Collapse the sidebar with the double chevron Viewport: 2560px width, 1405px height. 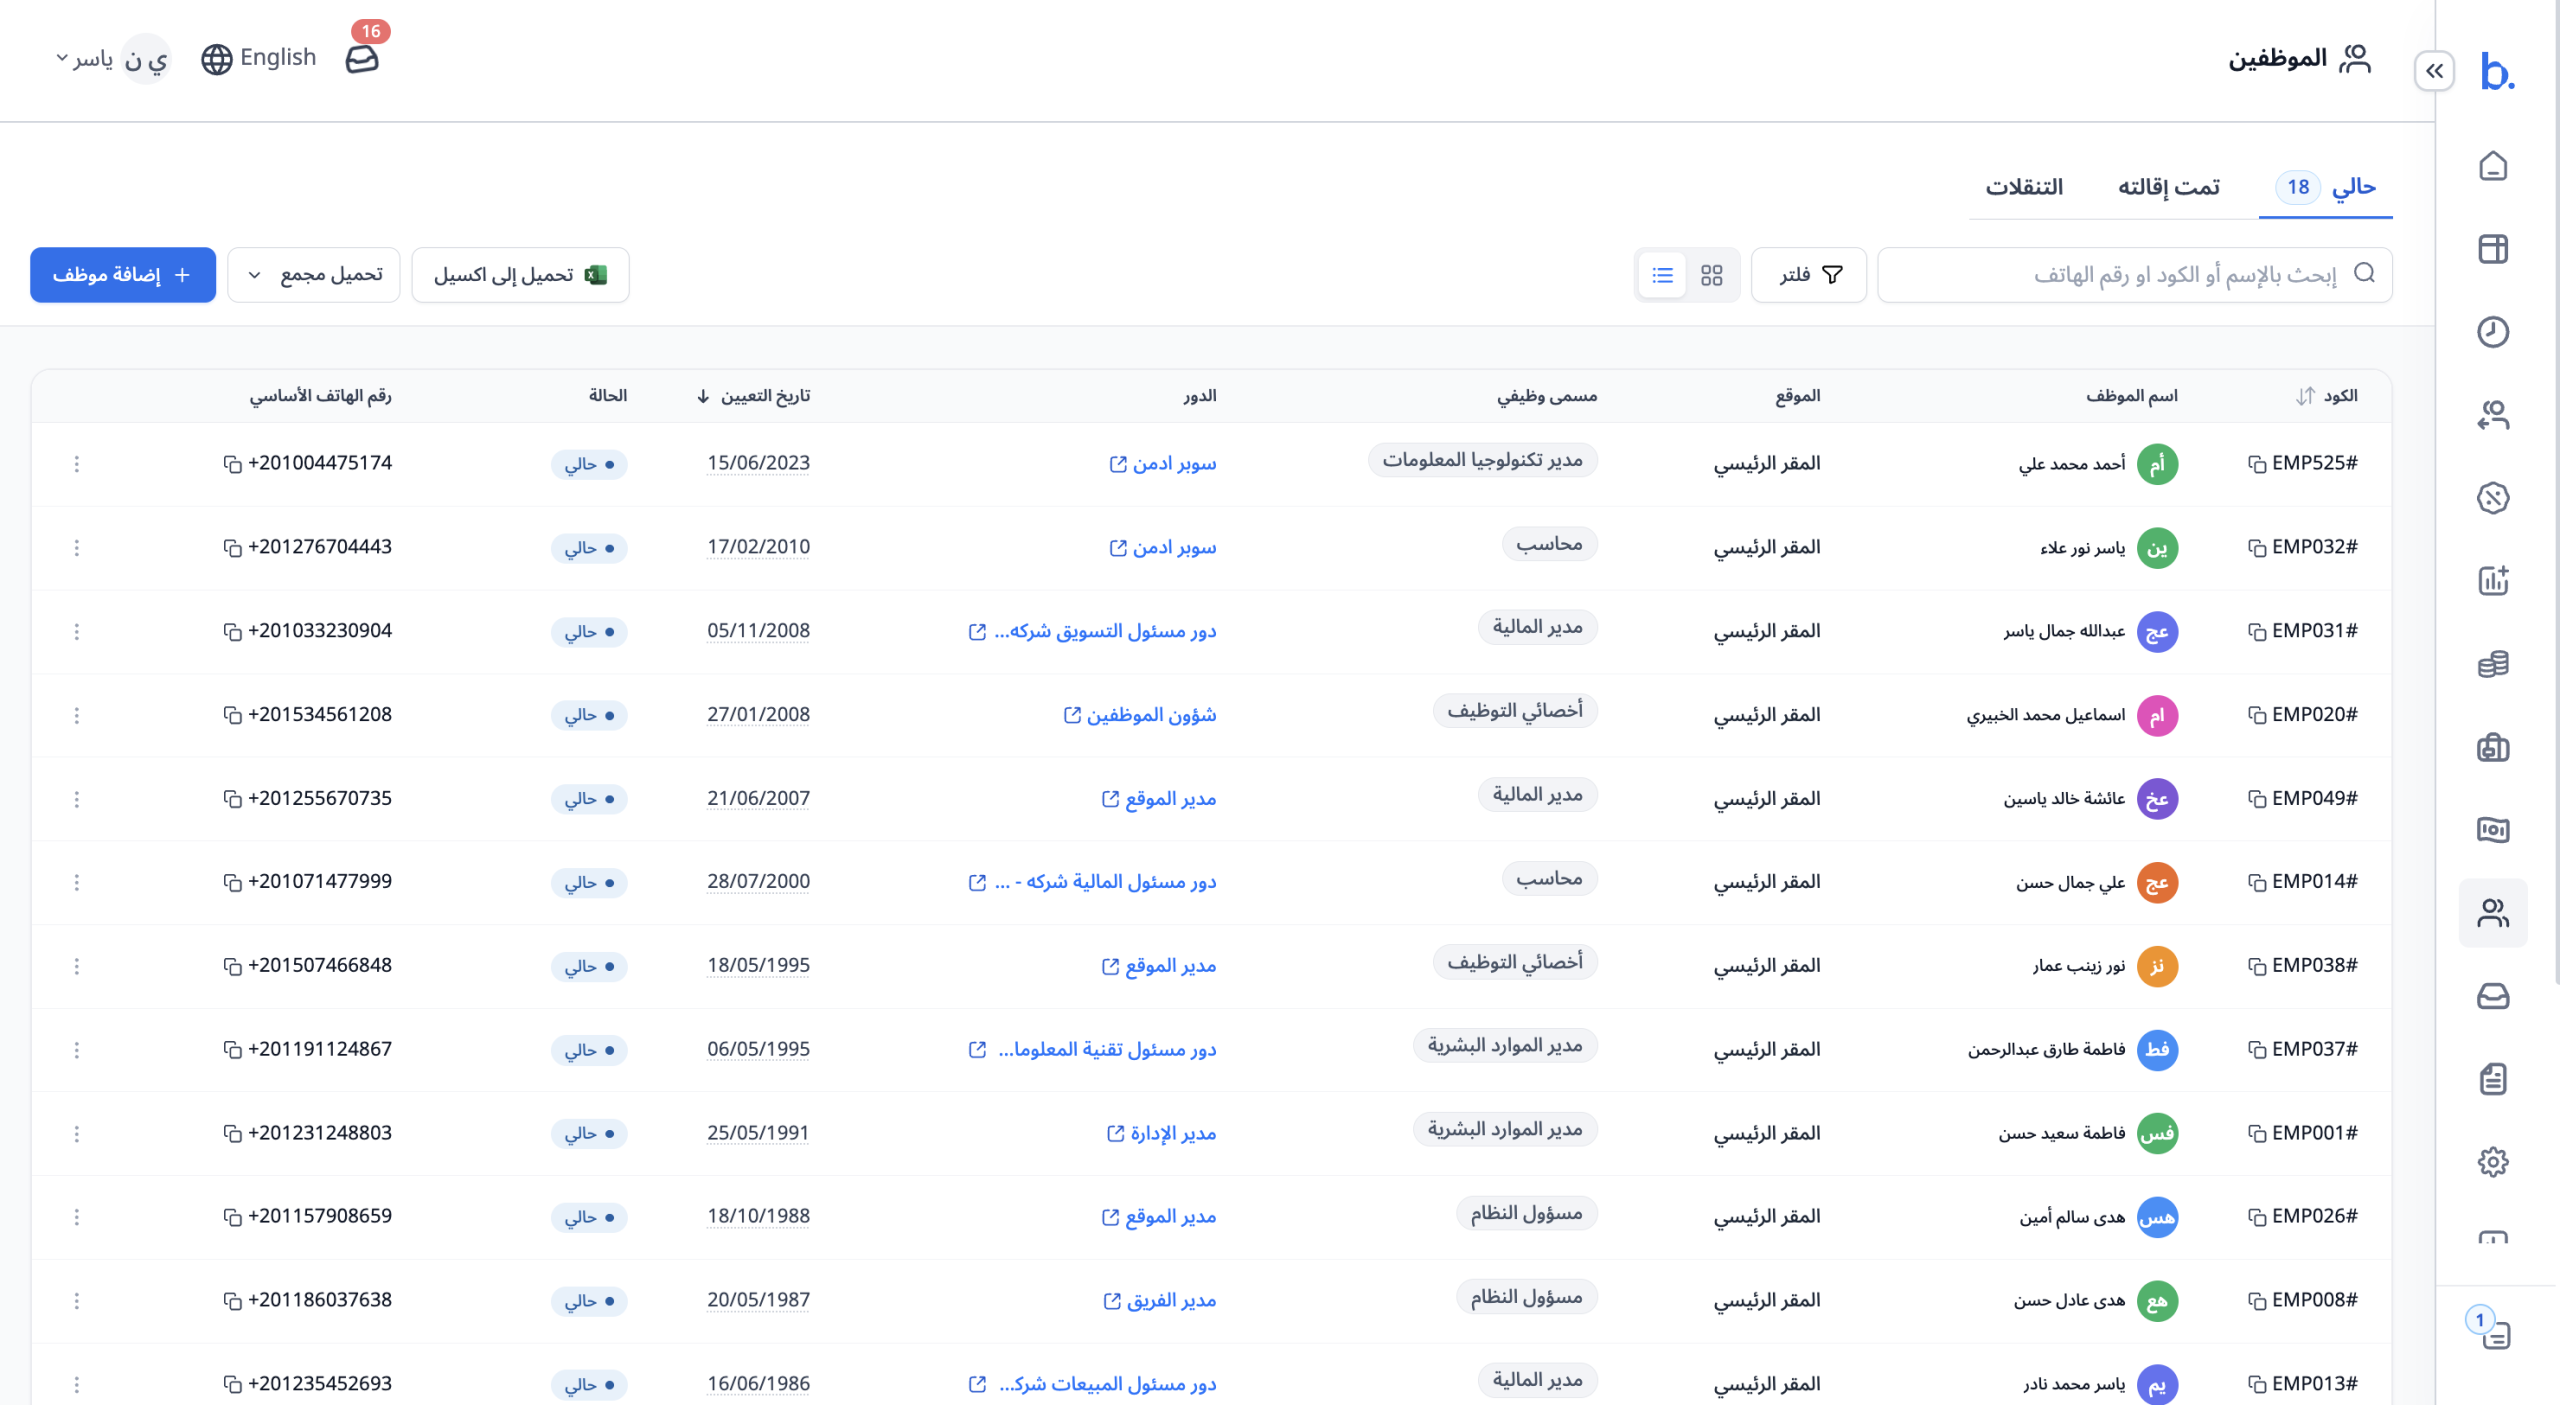pyautogui.click(x=2434, y=71)
